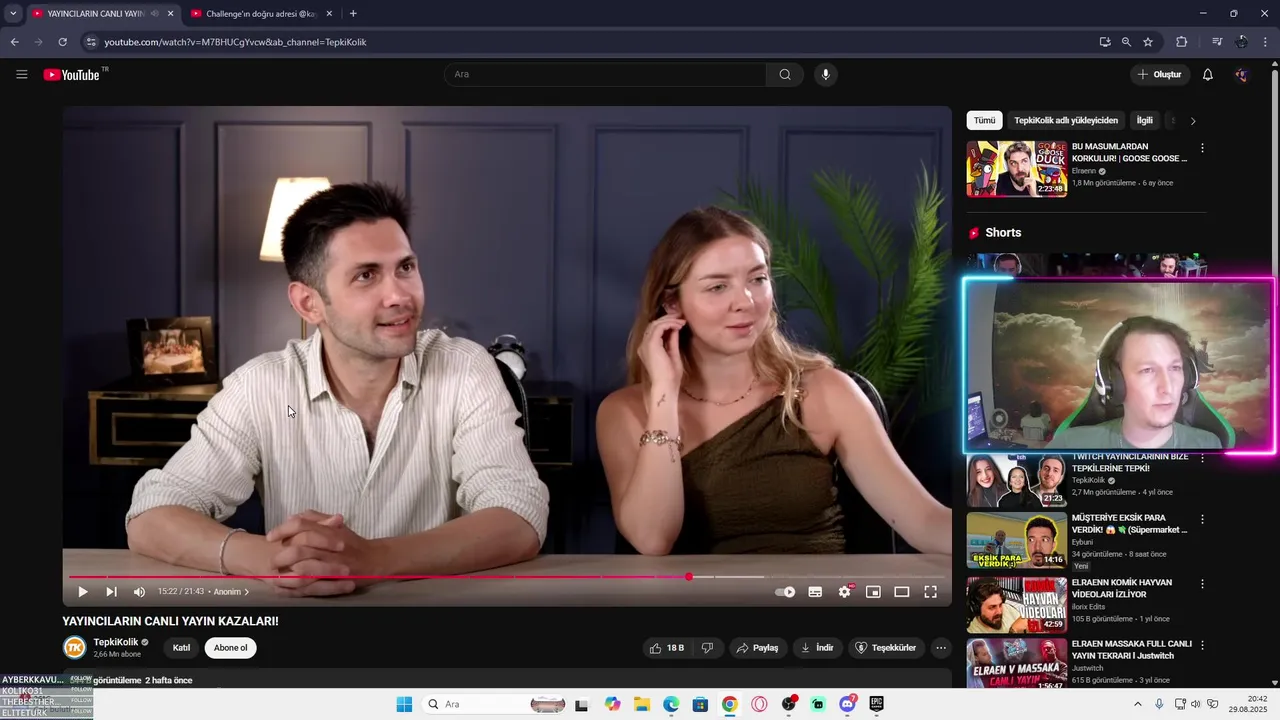Switch to miniplayer mode
The image size is (1280, 720).
[x=873, y=592]
